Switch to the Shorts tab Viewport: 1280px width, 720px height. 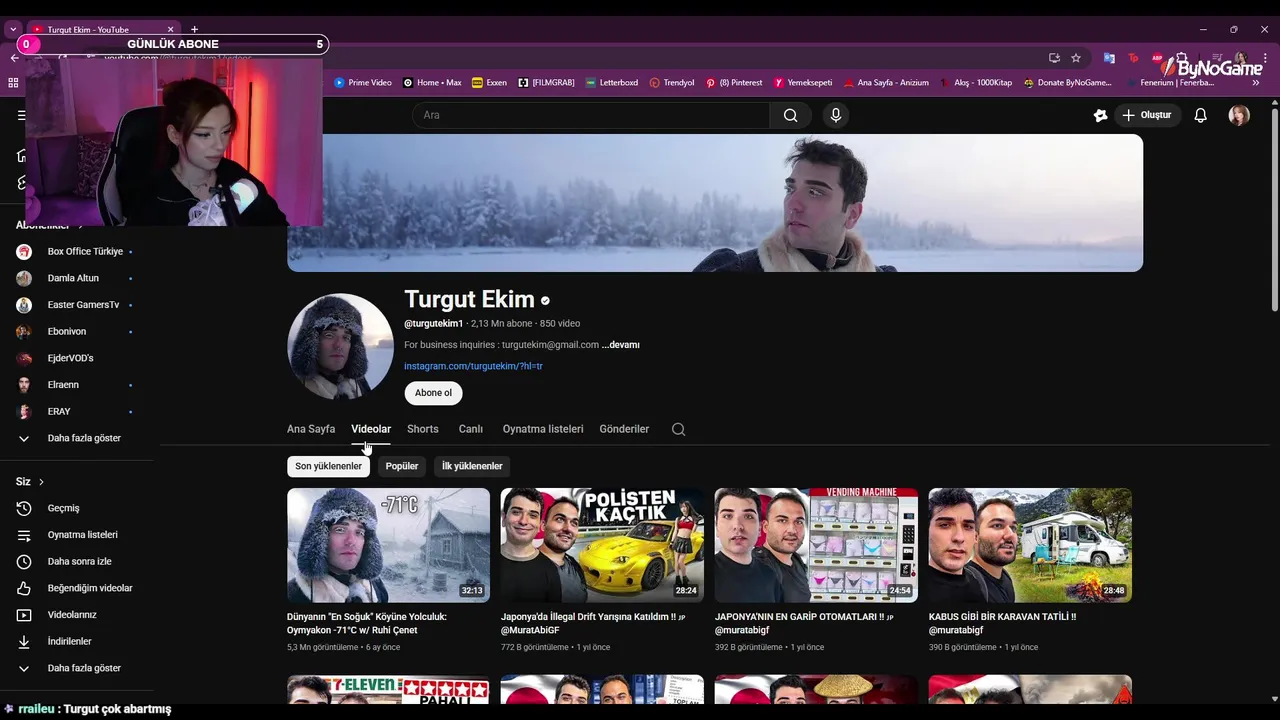(x=423, y=429)
